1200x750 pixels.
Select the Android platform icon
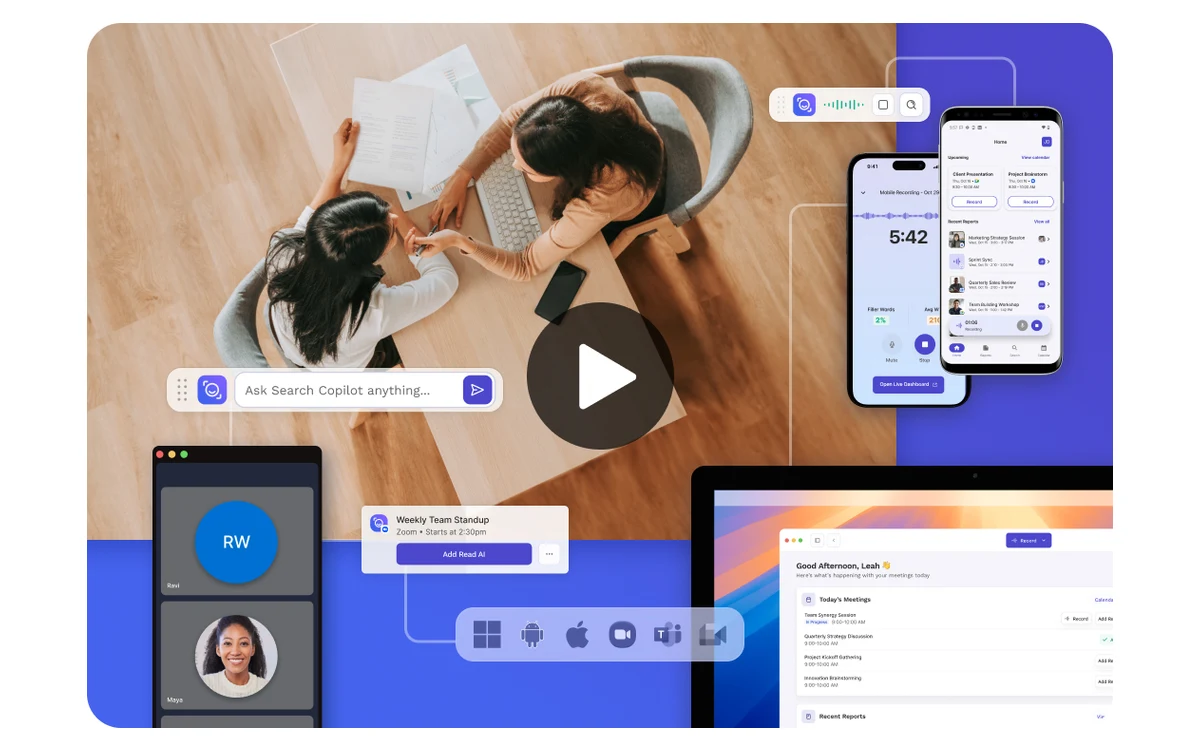pyautogui.click(x=532, y=634)
